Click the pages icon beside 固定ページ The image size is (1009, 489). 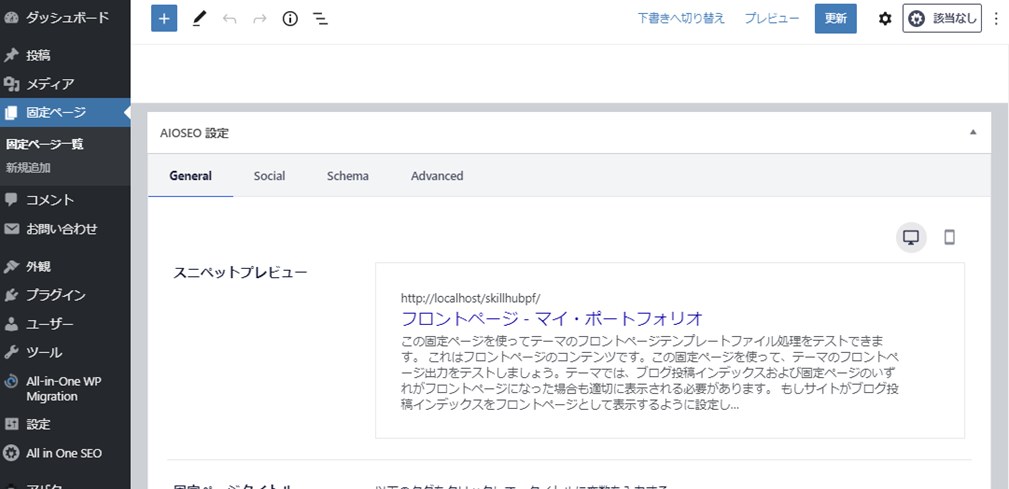point(11,113)
